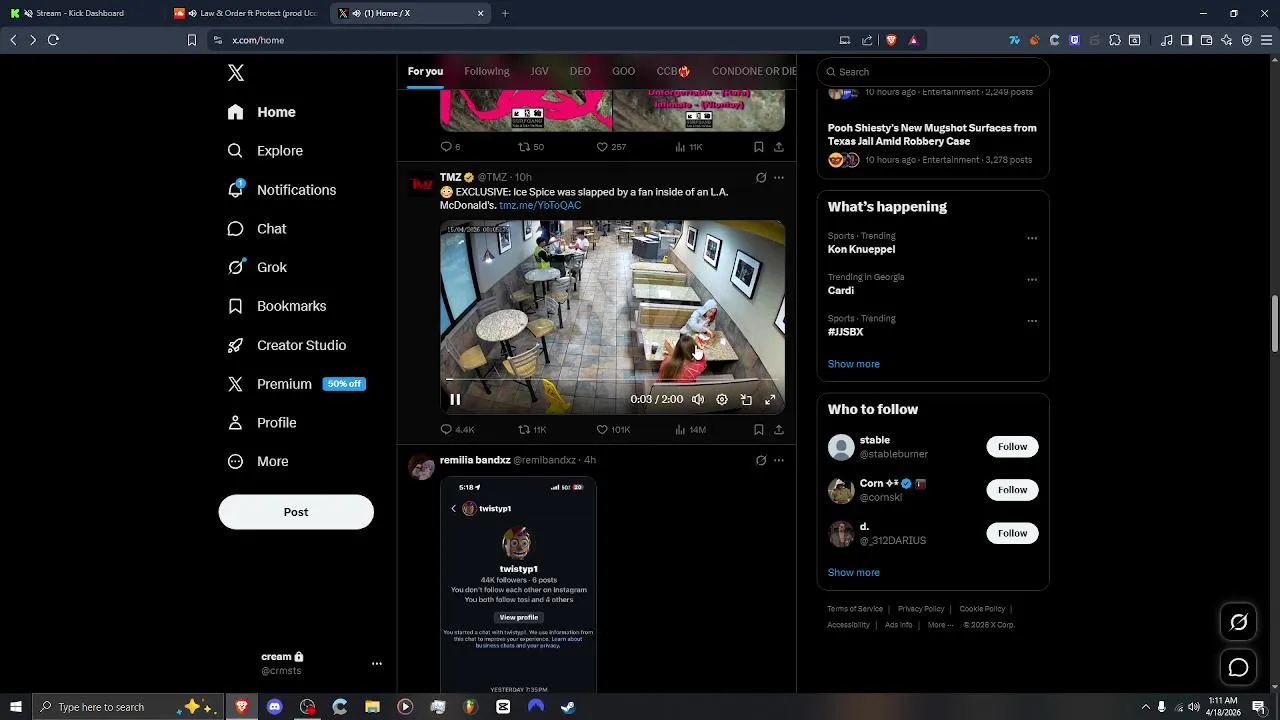This screenshot has width=1280, height=720.
Task: Bookmark the top post with 257 likes
Action: [x=759, y=147]
